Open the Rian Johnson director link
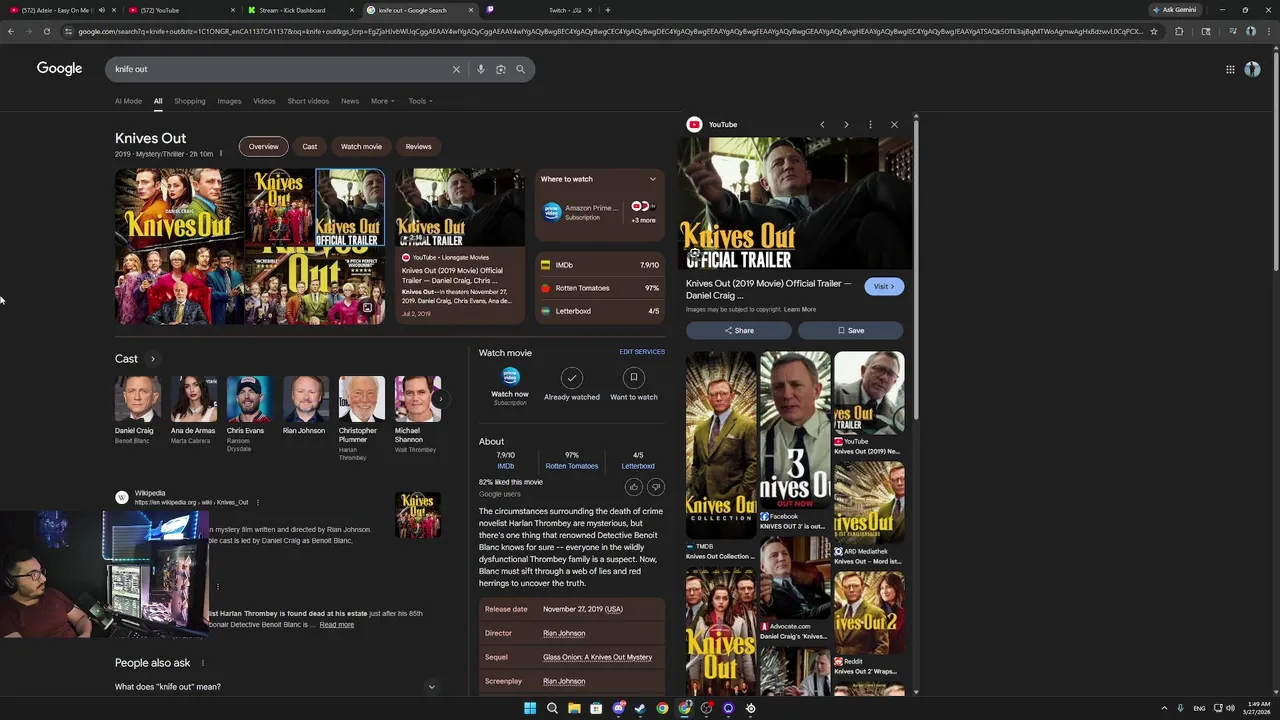 point(564,633)
